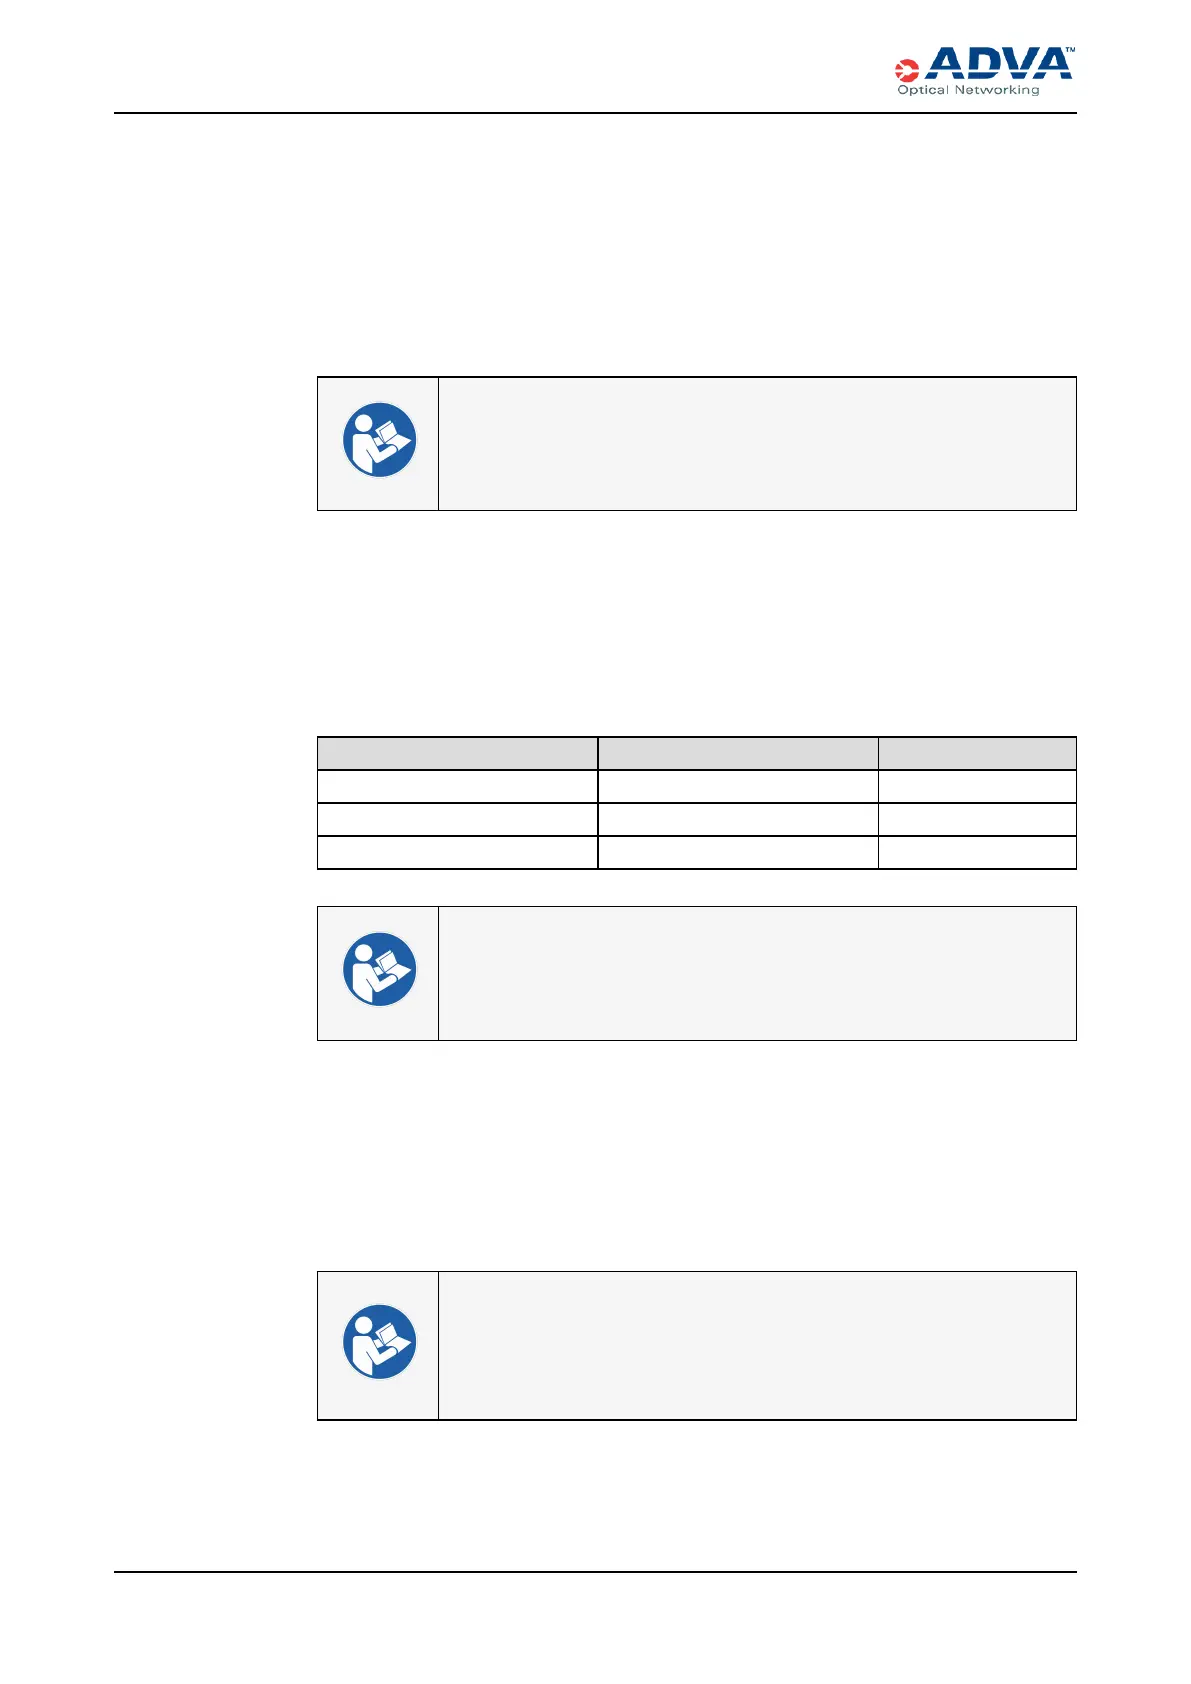Click the last blue read-manual note icon
The height and width of the screenshot is (1684, 1191).
tap(379, 1342)
